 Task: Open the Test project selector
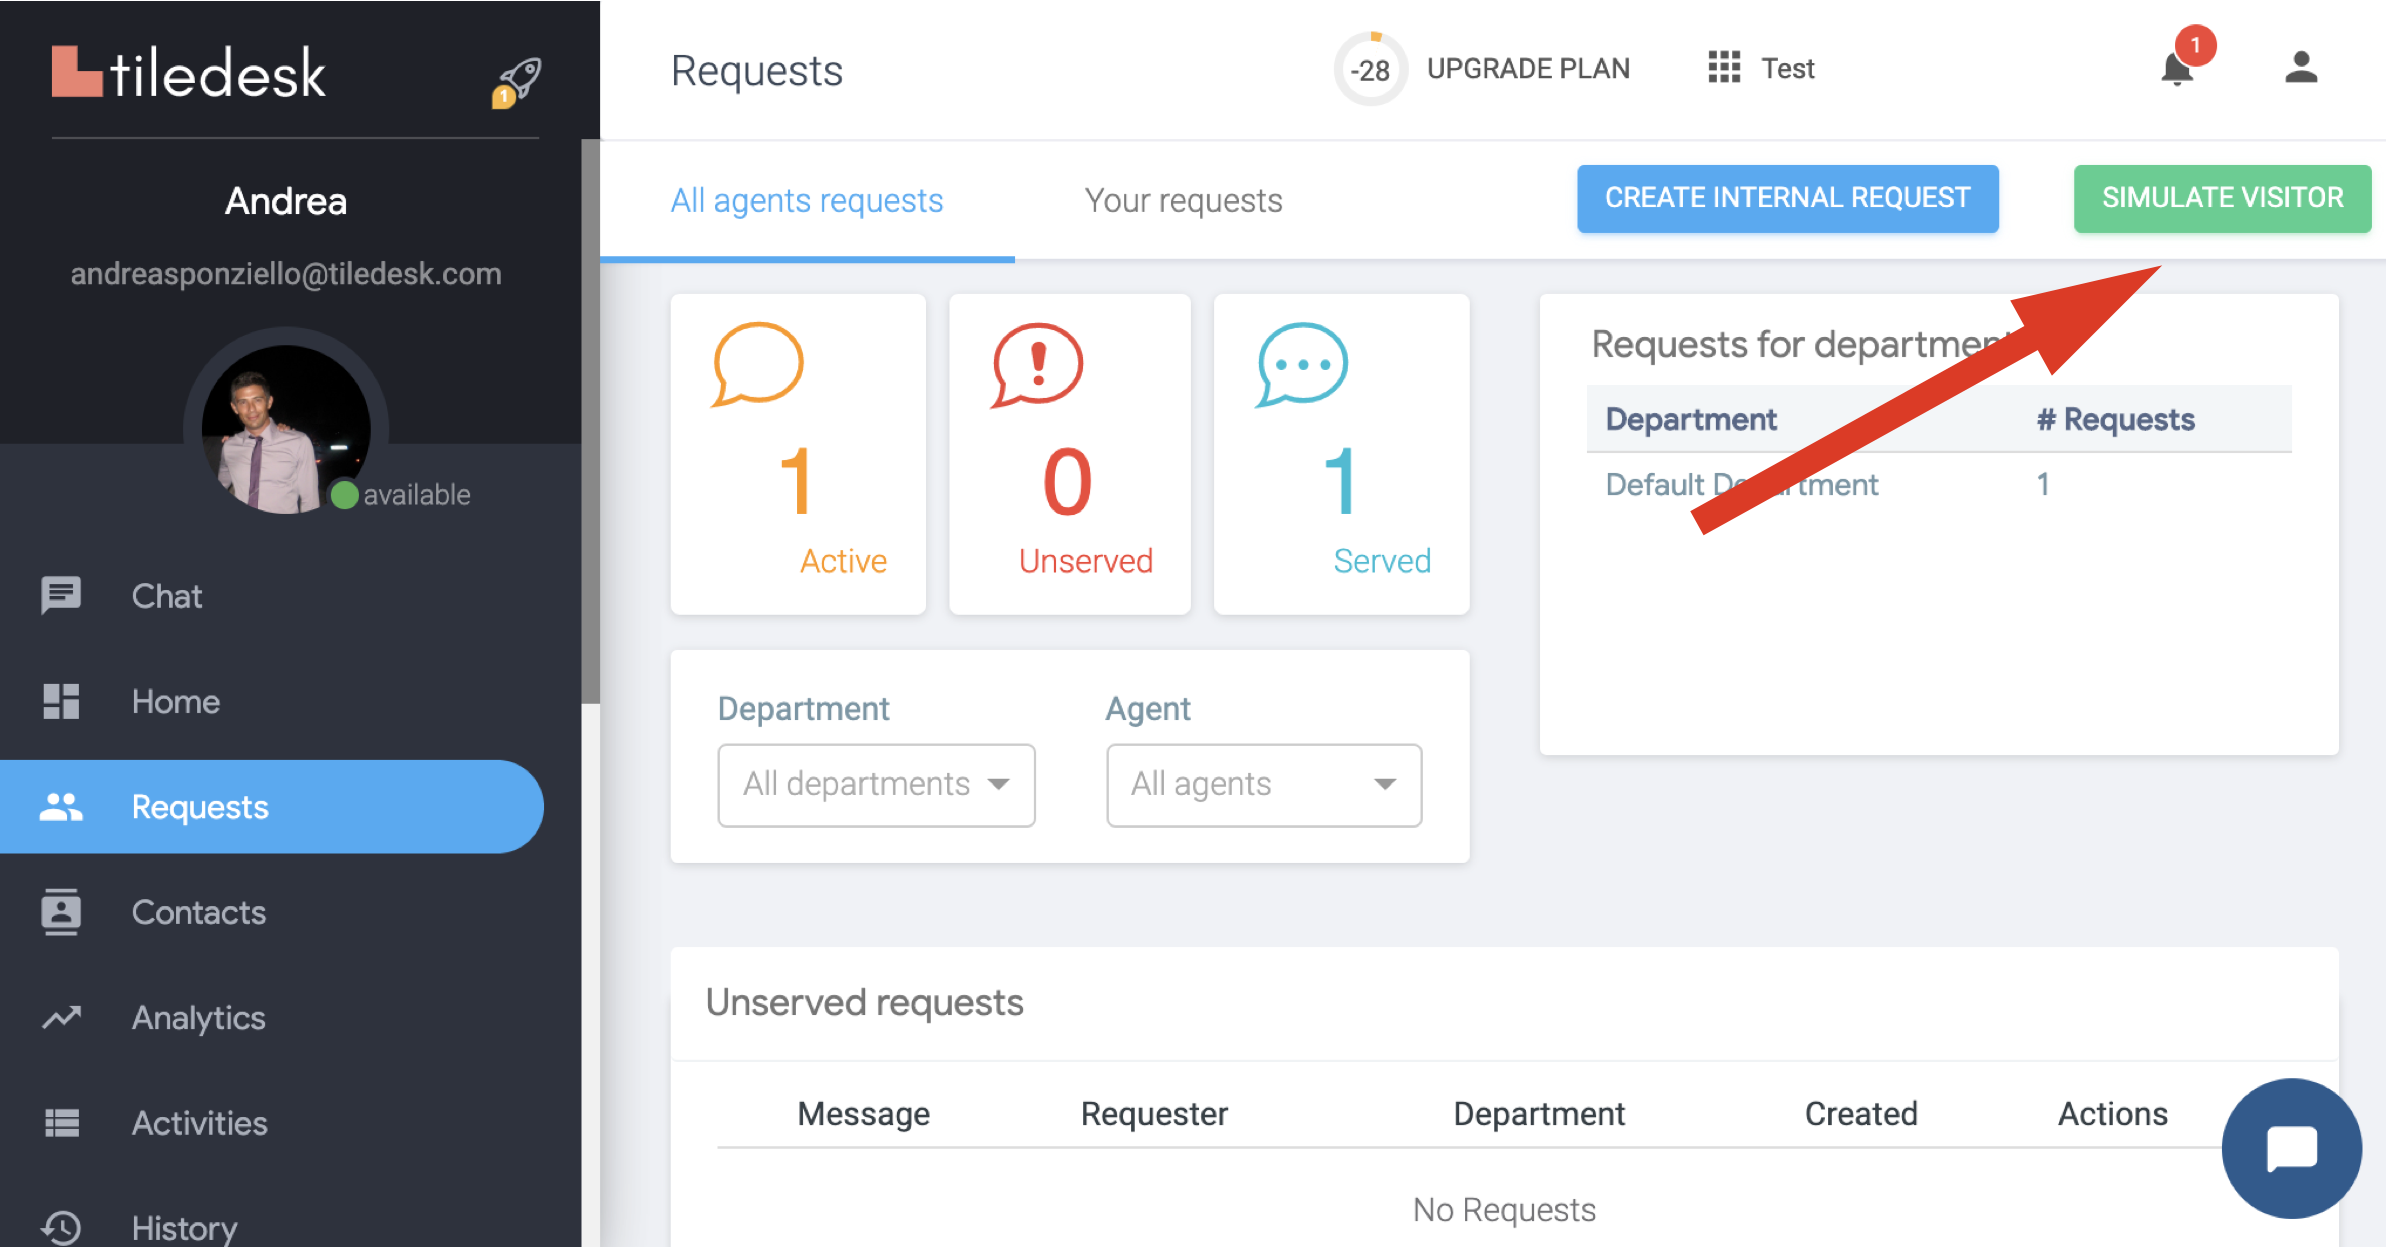1787,69
